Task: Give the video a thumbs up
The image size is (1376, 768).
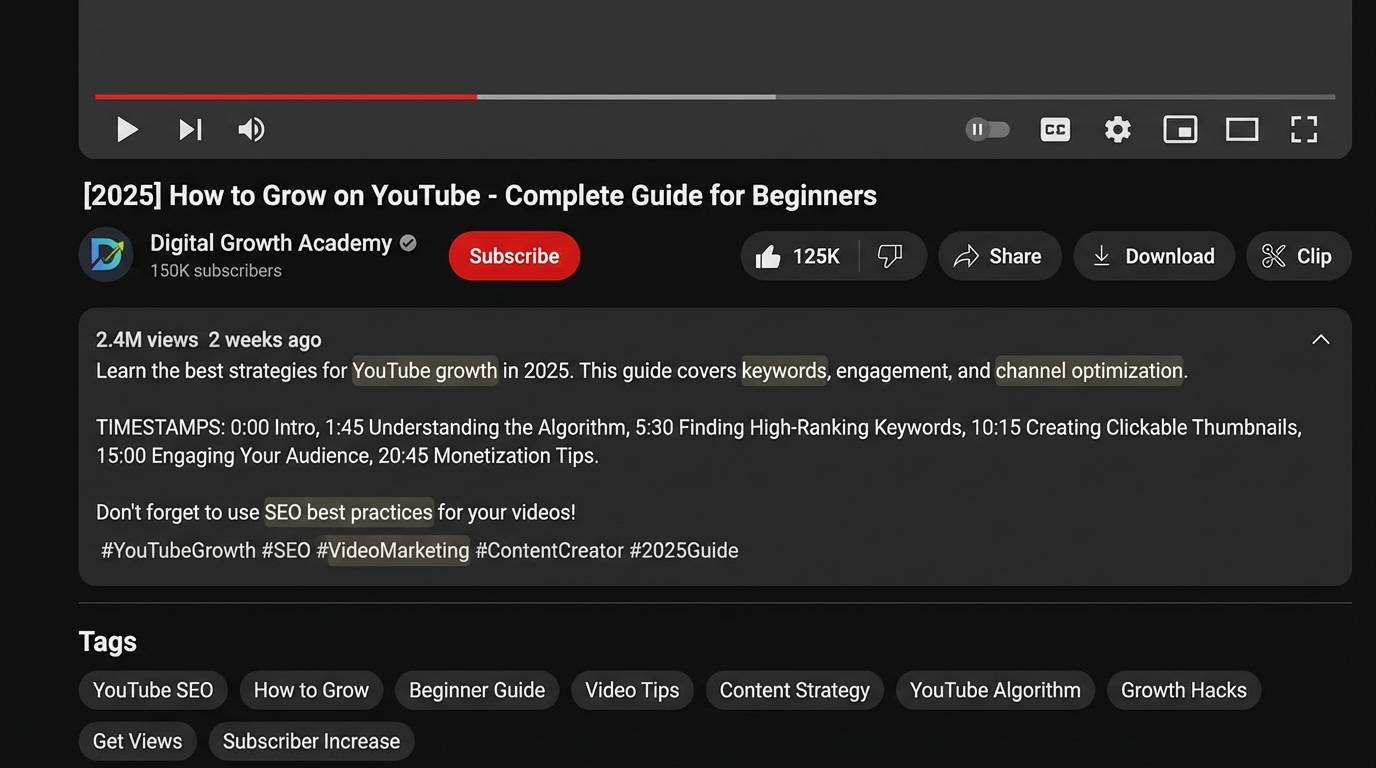Action: click(790, 256)
